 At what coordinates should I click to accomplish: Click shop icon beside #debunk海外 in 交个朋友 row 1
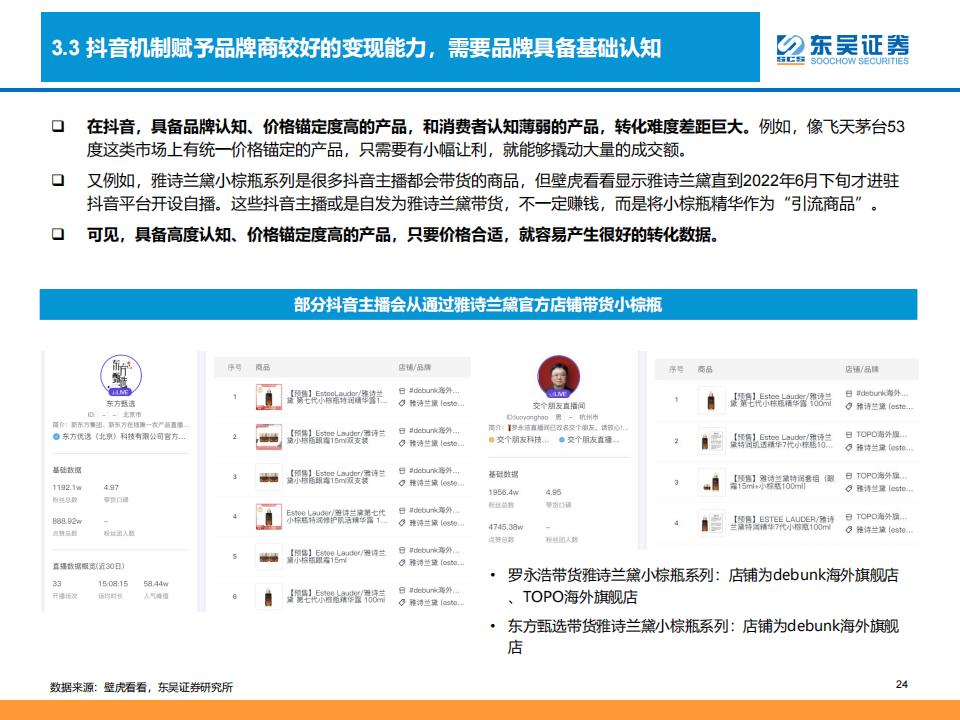(849, 393)
